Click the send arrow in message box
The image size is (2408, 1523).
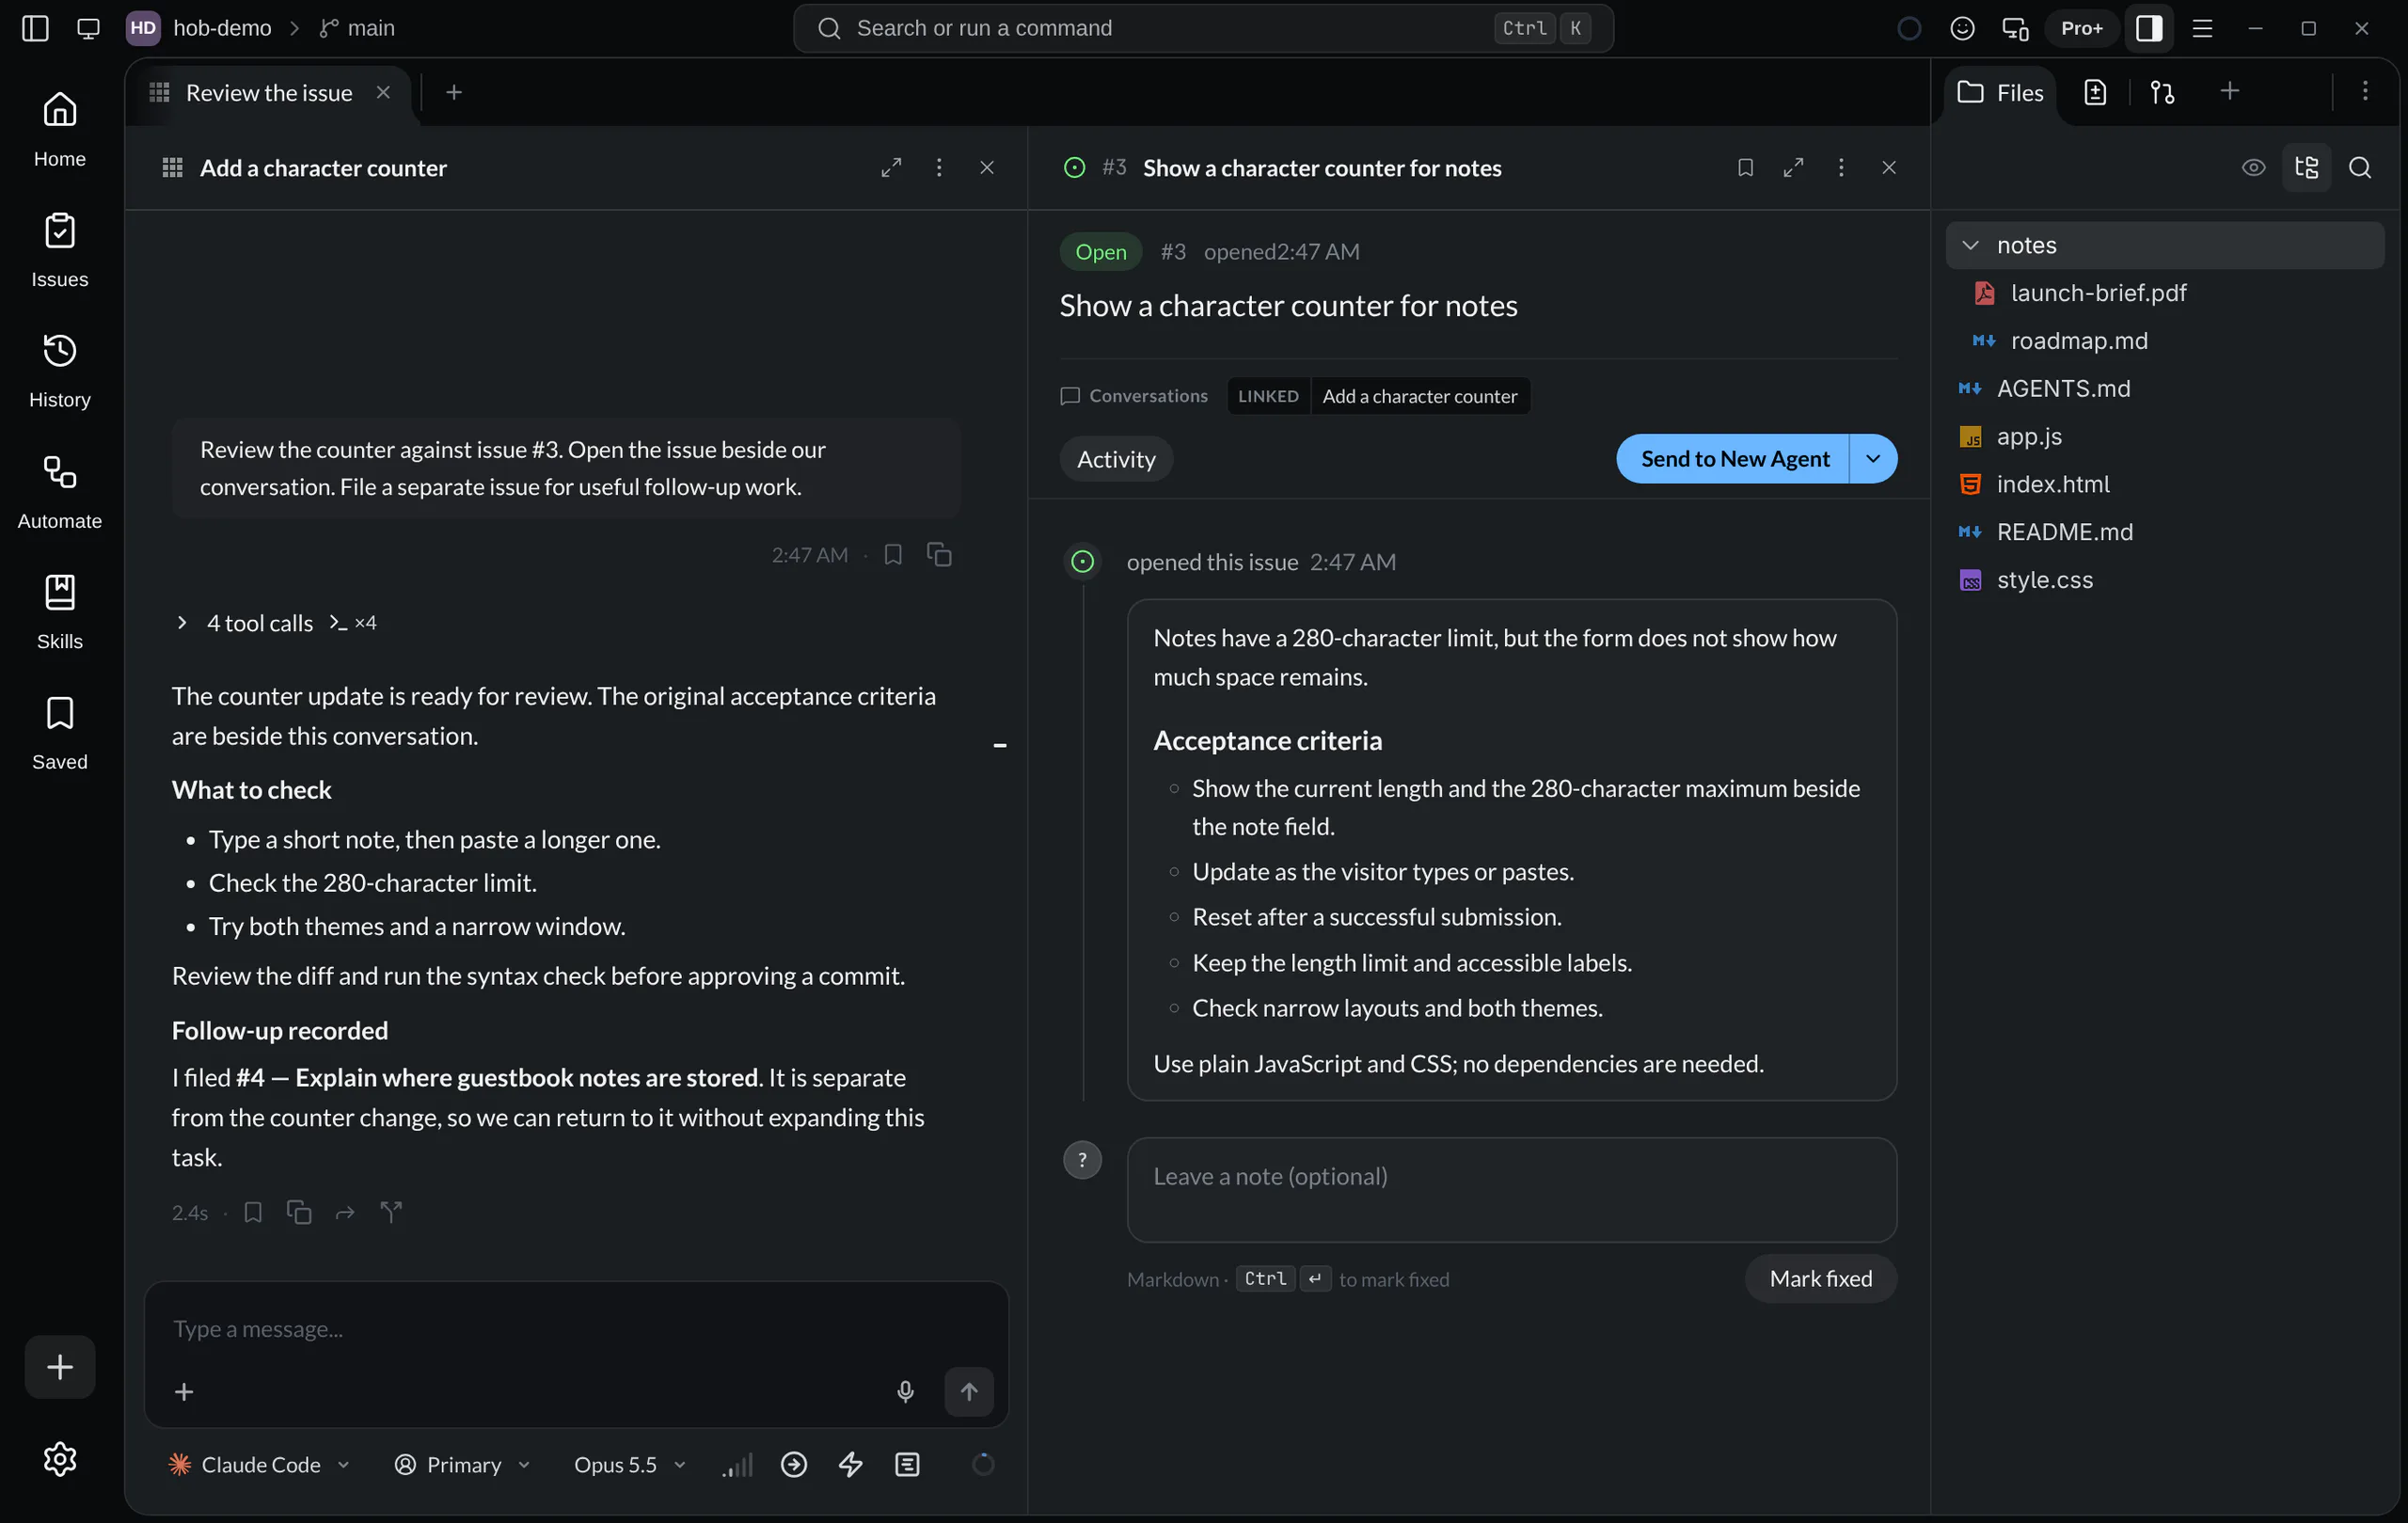coord(969,1391)
